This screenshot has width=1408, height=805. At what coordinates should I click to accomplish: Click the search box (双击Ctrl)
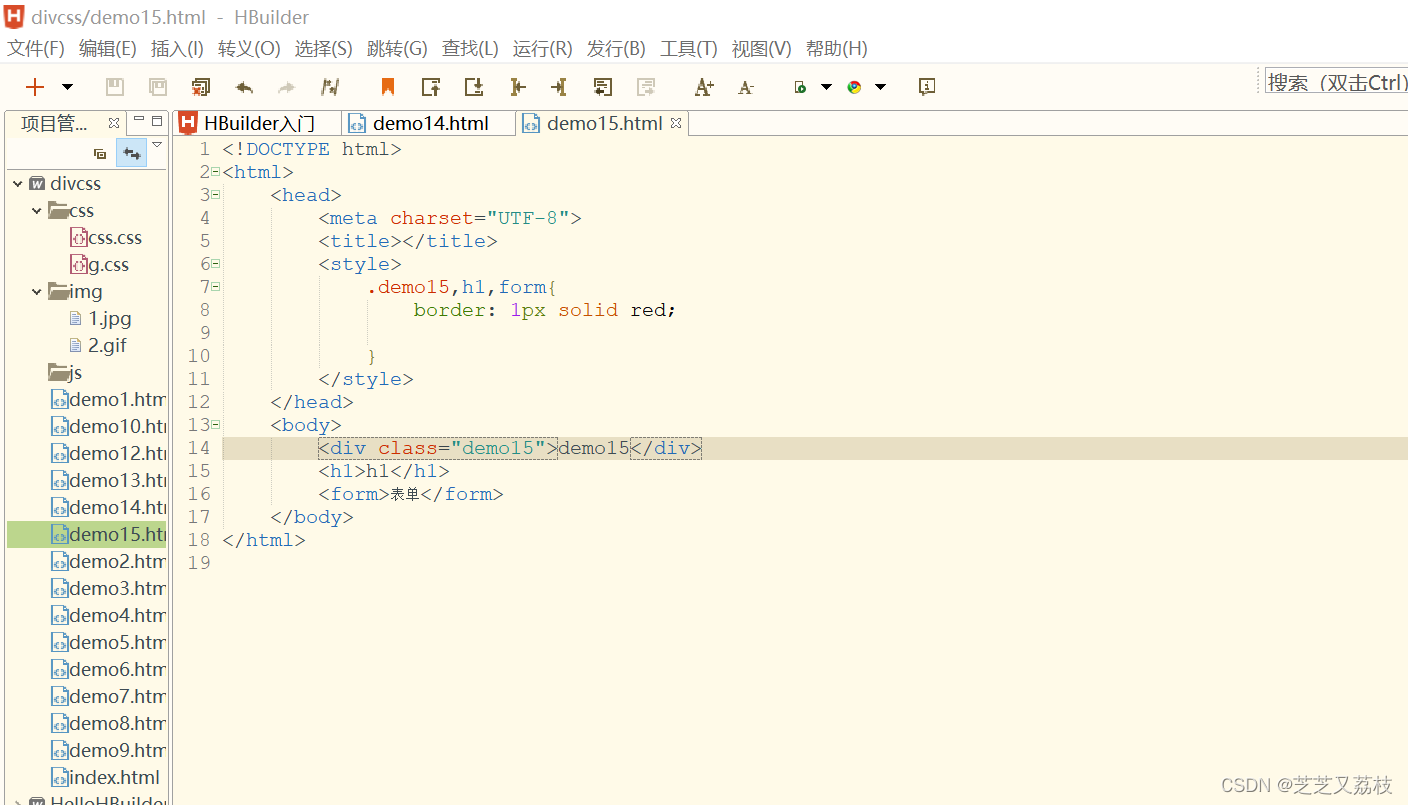tap(1336, 82)
